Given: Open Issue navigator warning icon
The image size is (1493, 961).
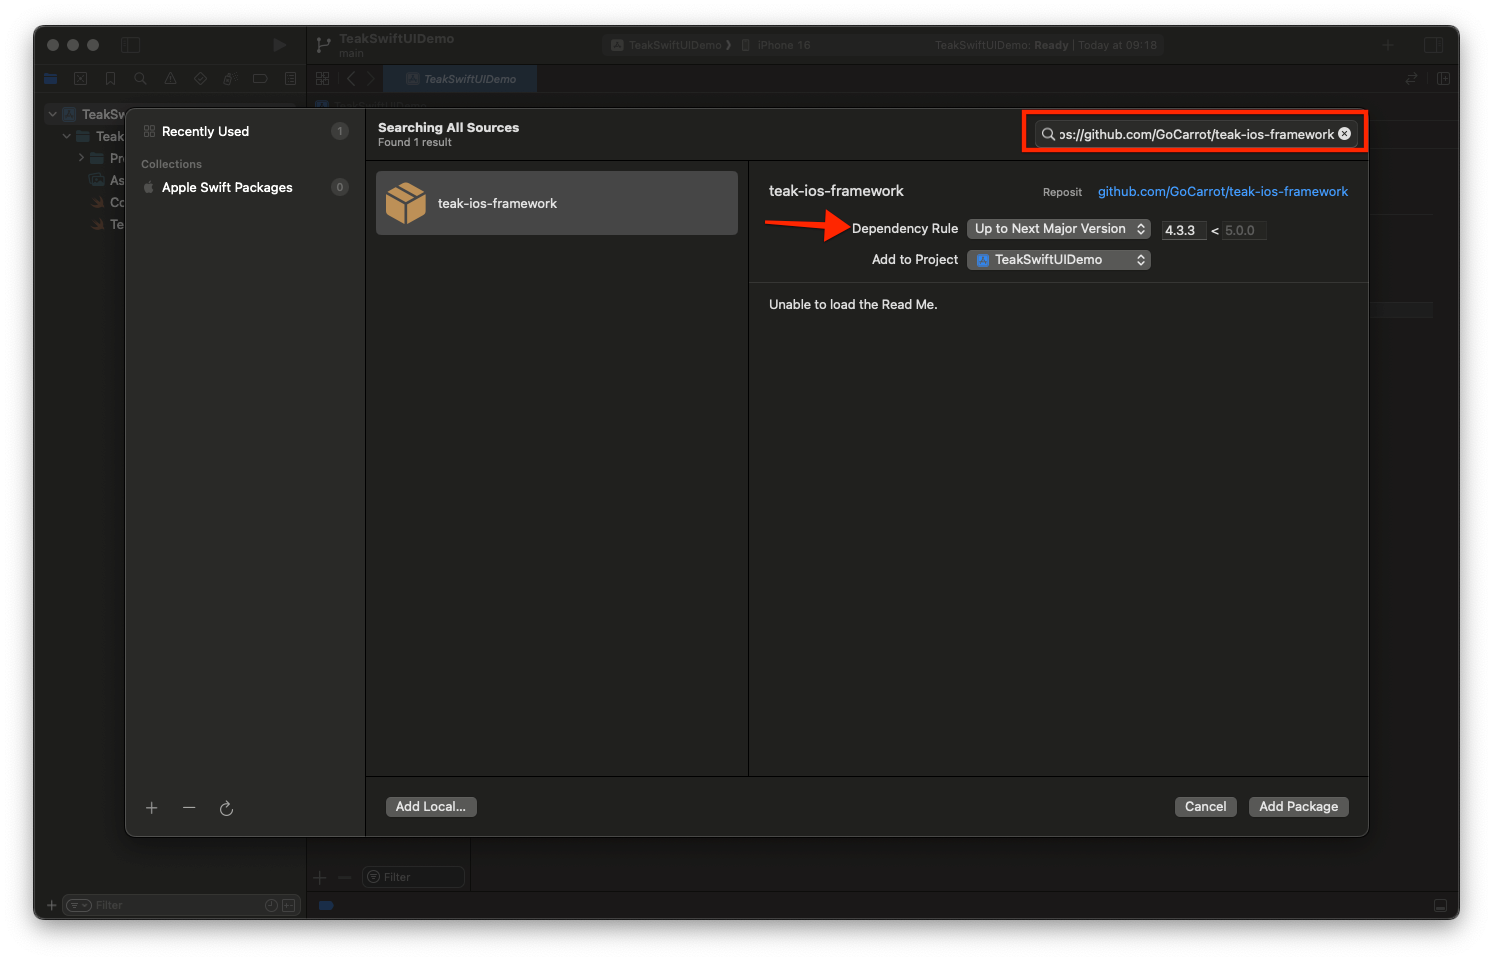Looking at the screenshot, I should (170, 79).
